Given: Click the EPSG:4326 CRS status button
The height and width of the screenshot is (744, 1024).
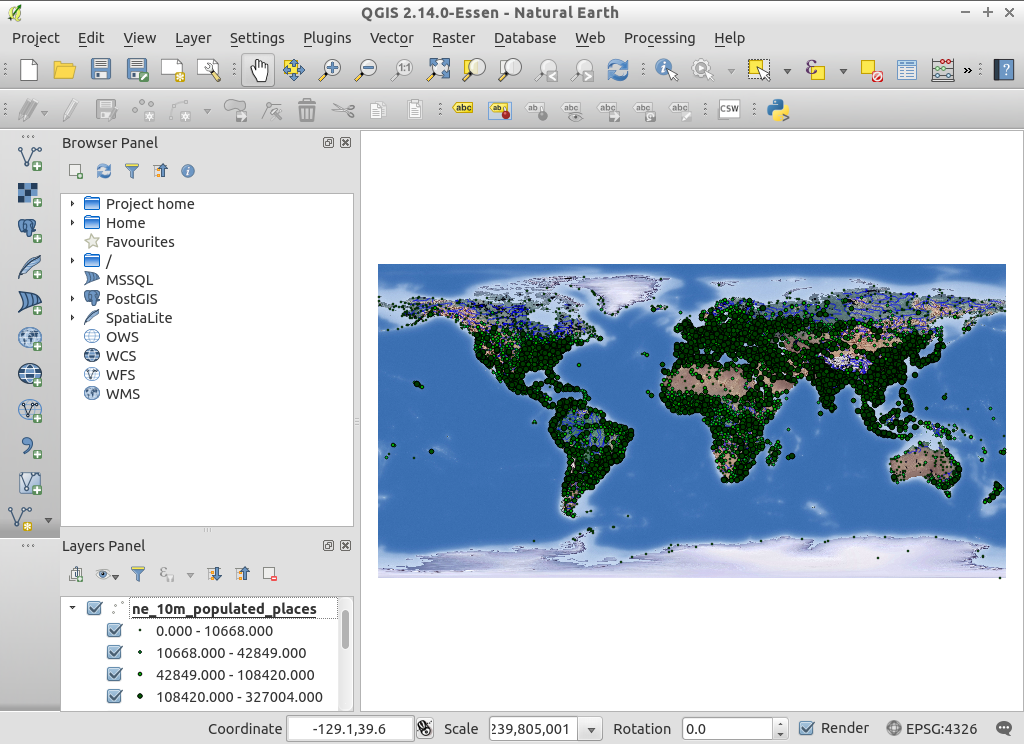Looking at the screenshot, I should pos(932,728).
